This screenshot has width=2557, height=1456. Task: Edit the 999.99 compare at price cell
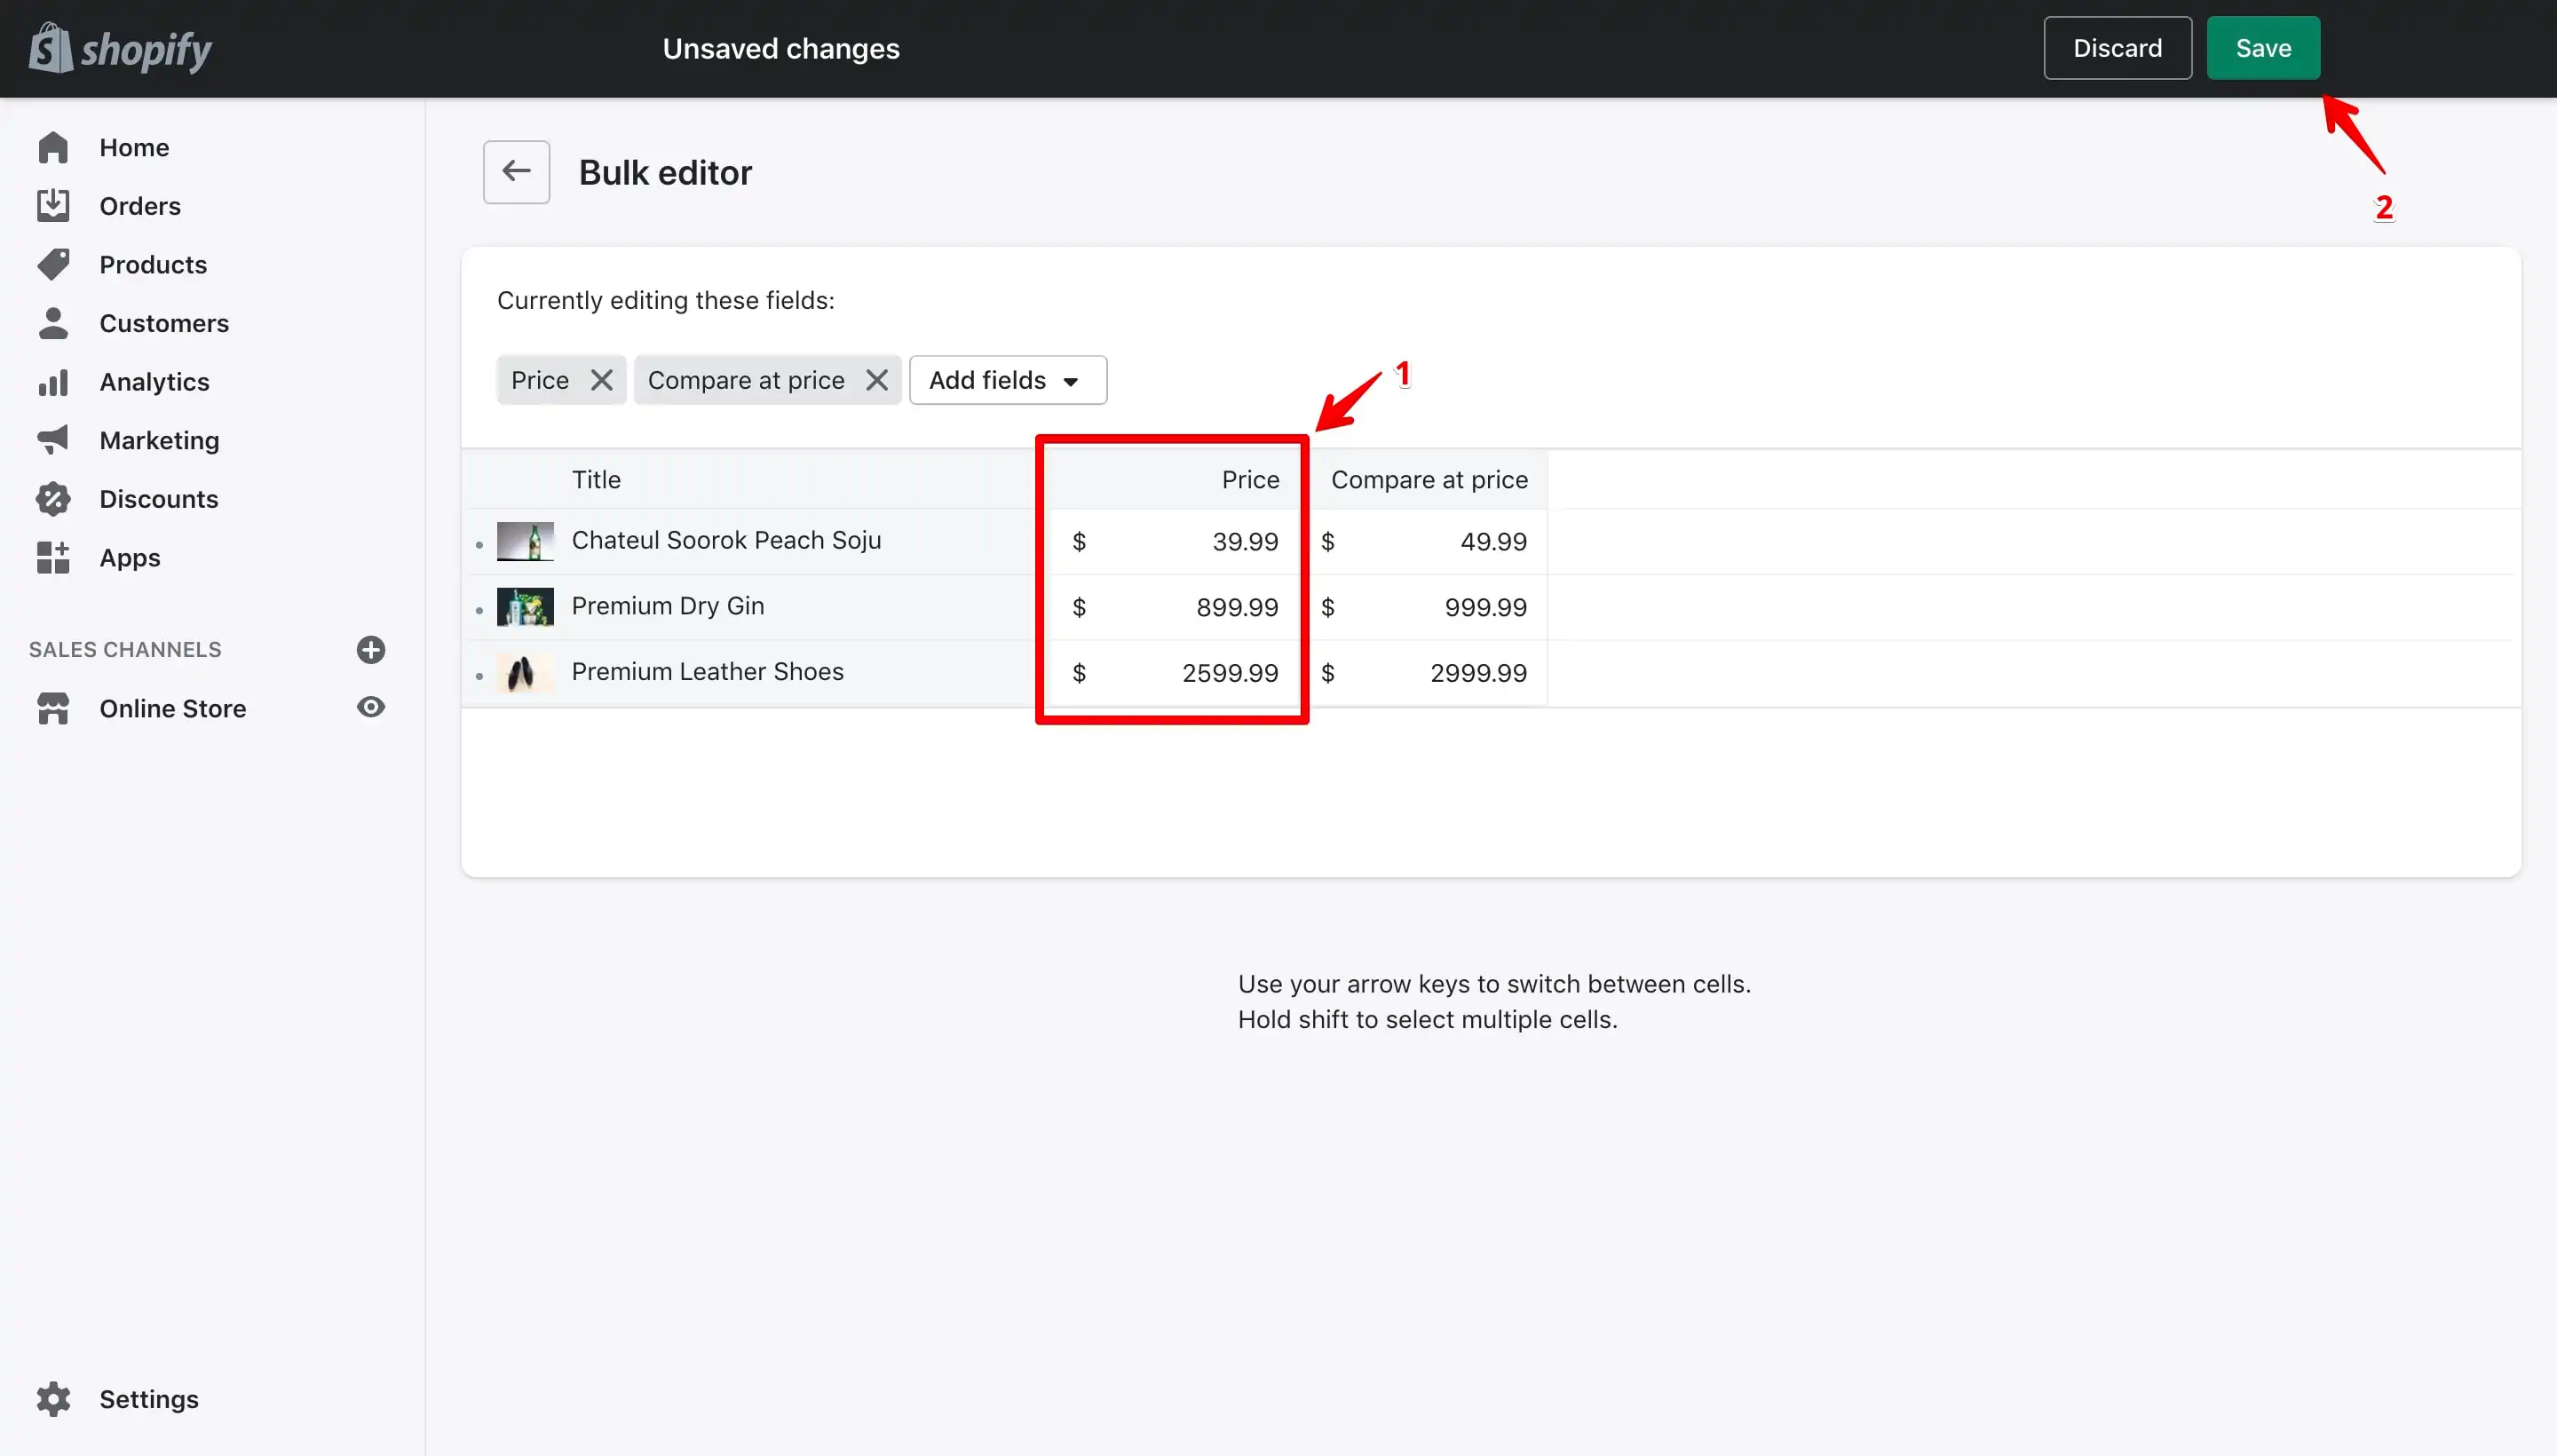(1427, 607)
